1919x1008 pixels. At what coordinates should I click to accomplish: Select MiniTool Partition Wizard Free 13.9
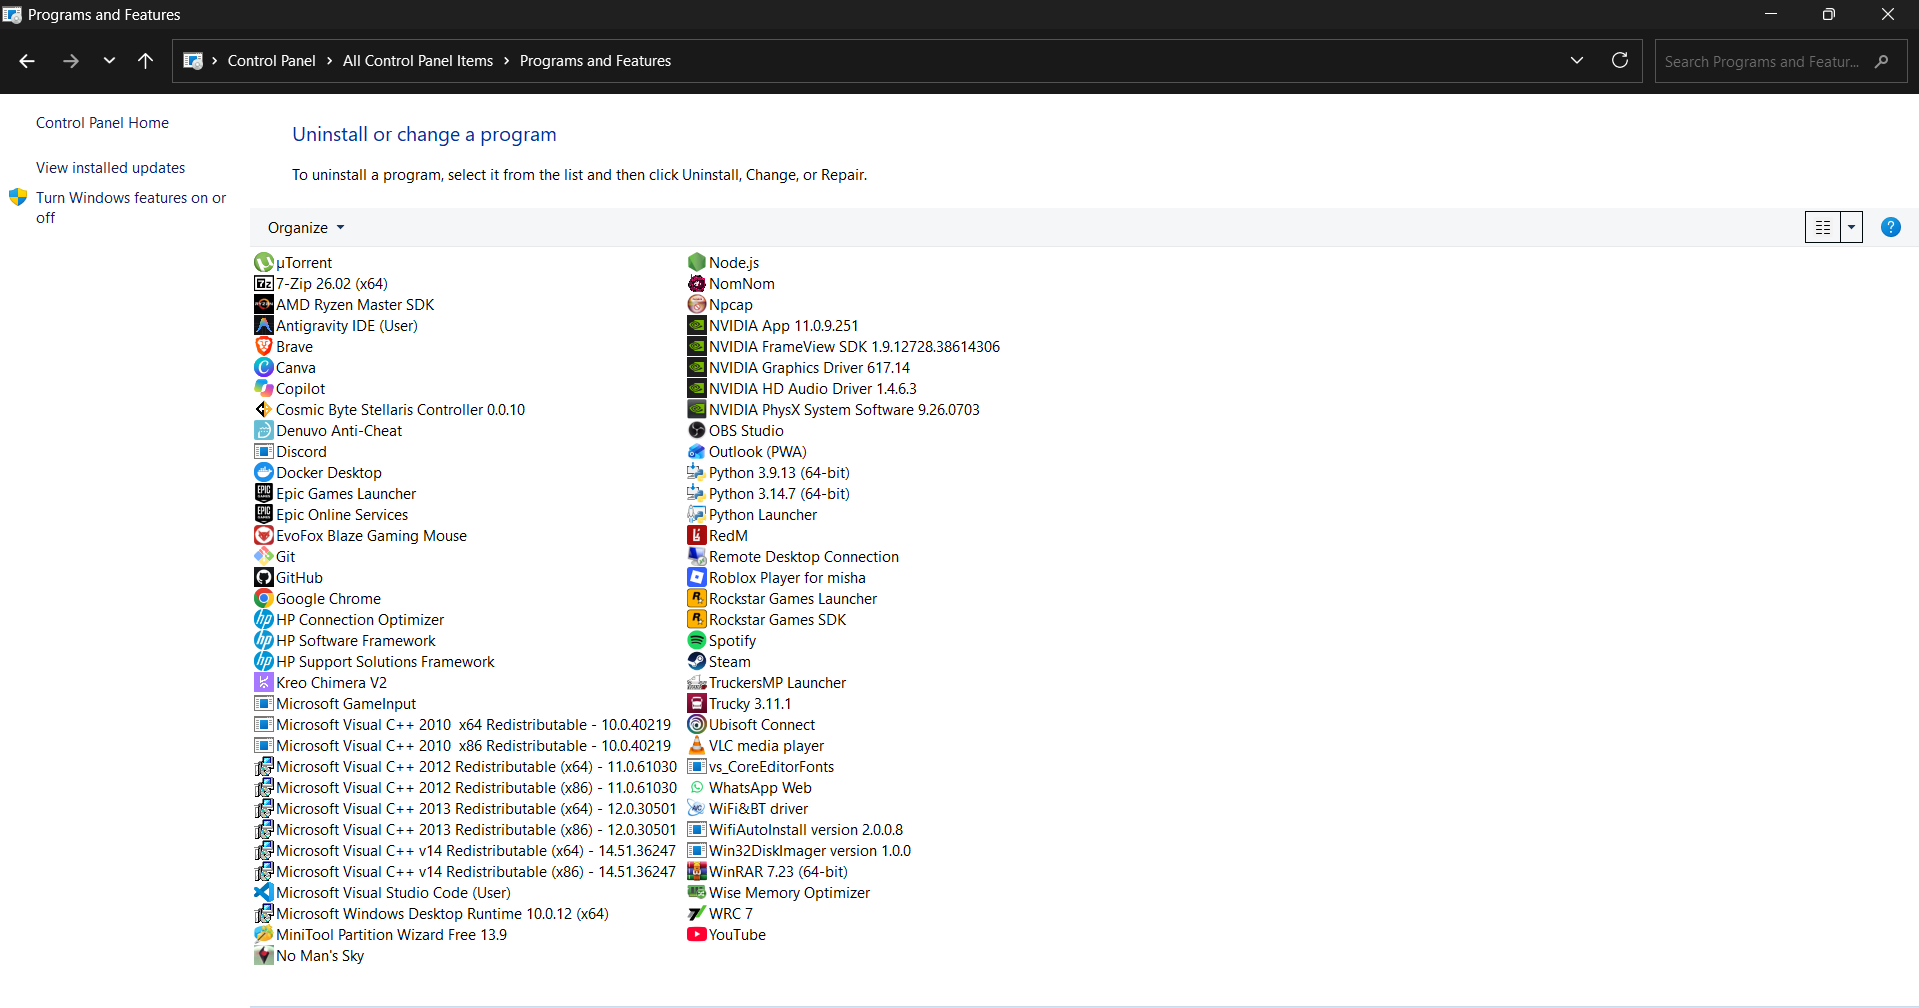(x=381, y=935)
